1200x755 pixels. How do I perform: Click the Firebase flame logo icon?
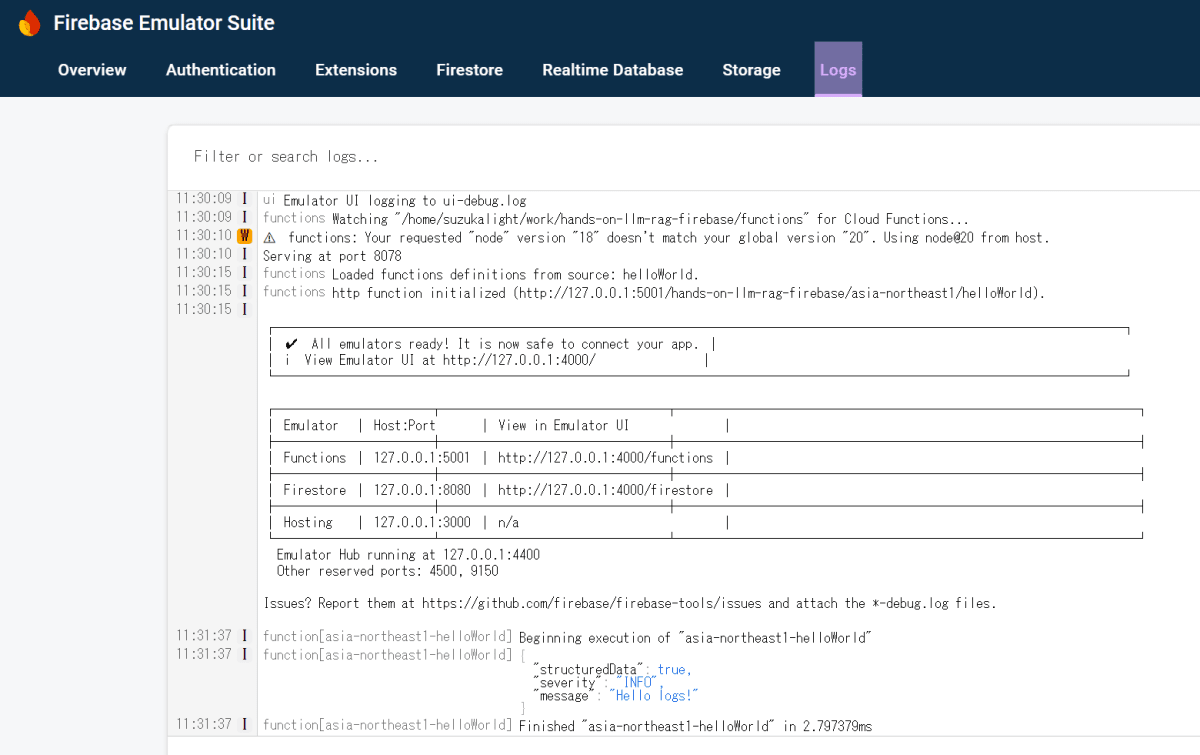point(31,23)
